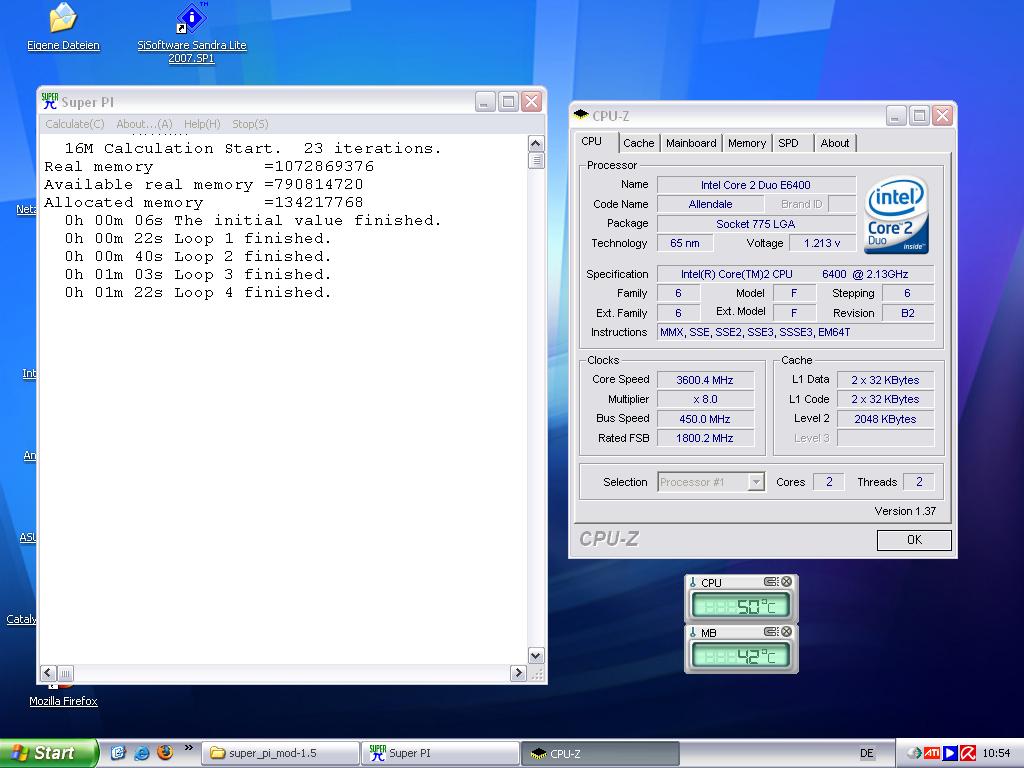Click the Code Name value Allendale
Image resolution: width=1024 pixels, height=768 pixels.
coord(710,204)
